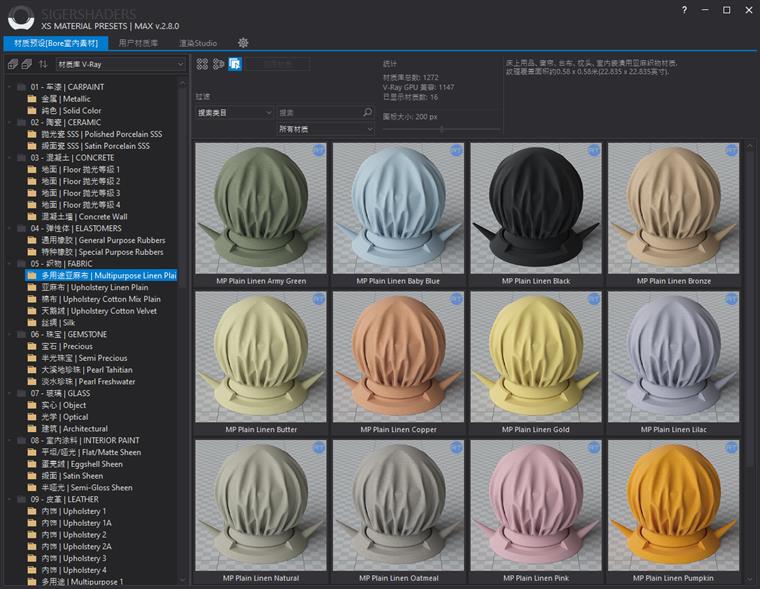Viewport: 760px width, 589px height.
Task: Open the settings gear tab icon
Action: (243, 43)
